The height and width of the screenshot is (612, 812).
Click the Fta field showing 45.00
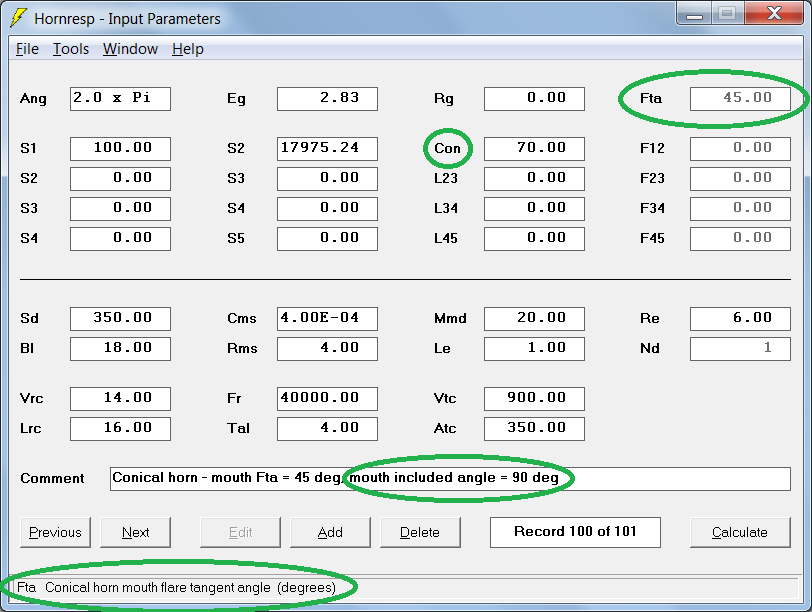(x=740, y=98)
